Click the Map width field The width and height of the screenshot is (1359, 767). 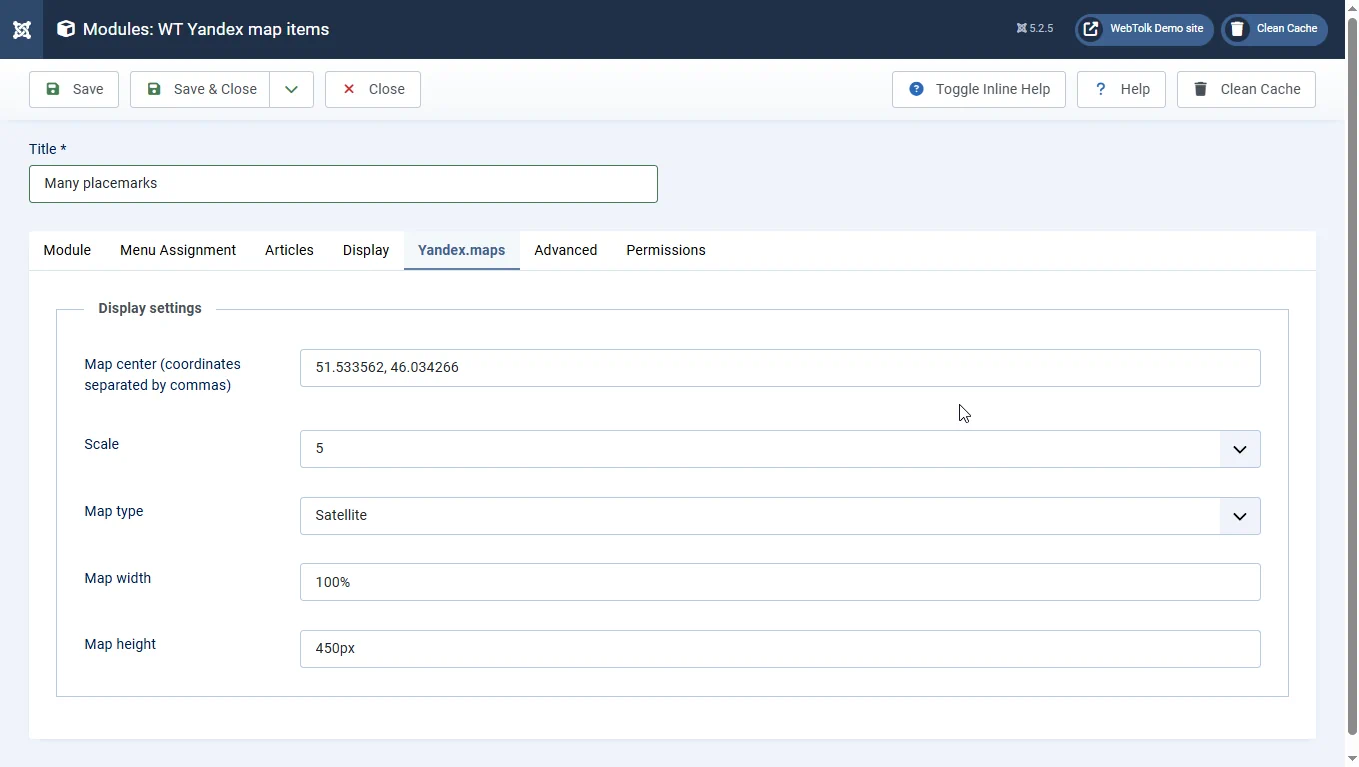[x=780, y=582]
